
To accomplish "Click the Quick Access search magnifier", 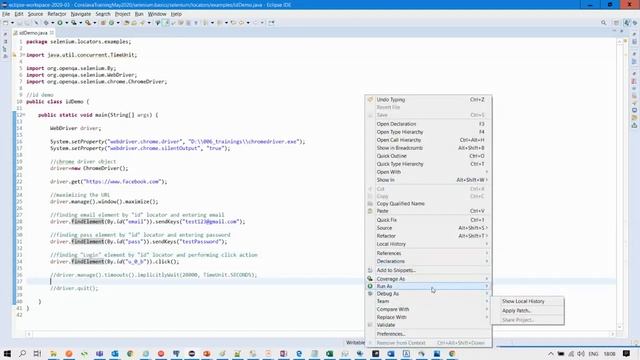I will pyautogui.click(x=604, y=23).
